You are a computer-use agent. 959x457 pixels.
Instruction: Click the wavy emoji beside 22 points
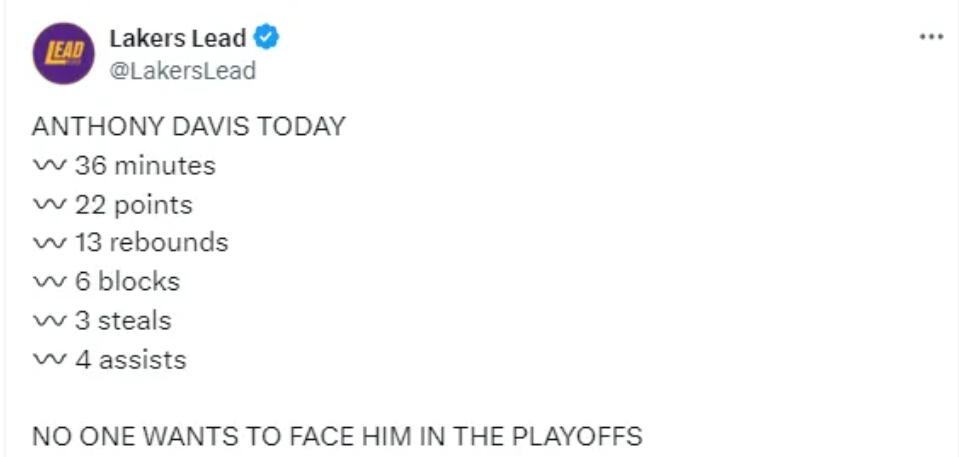[x=50, y=204]
